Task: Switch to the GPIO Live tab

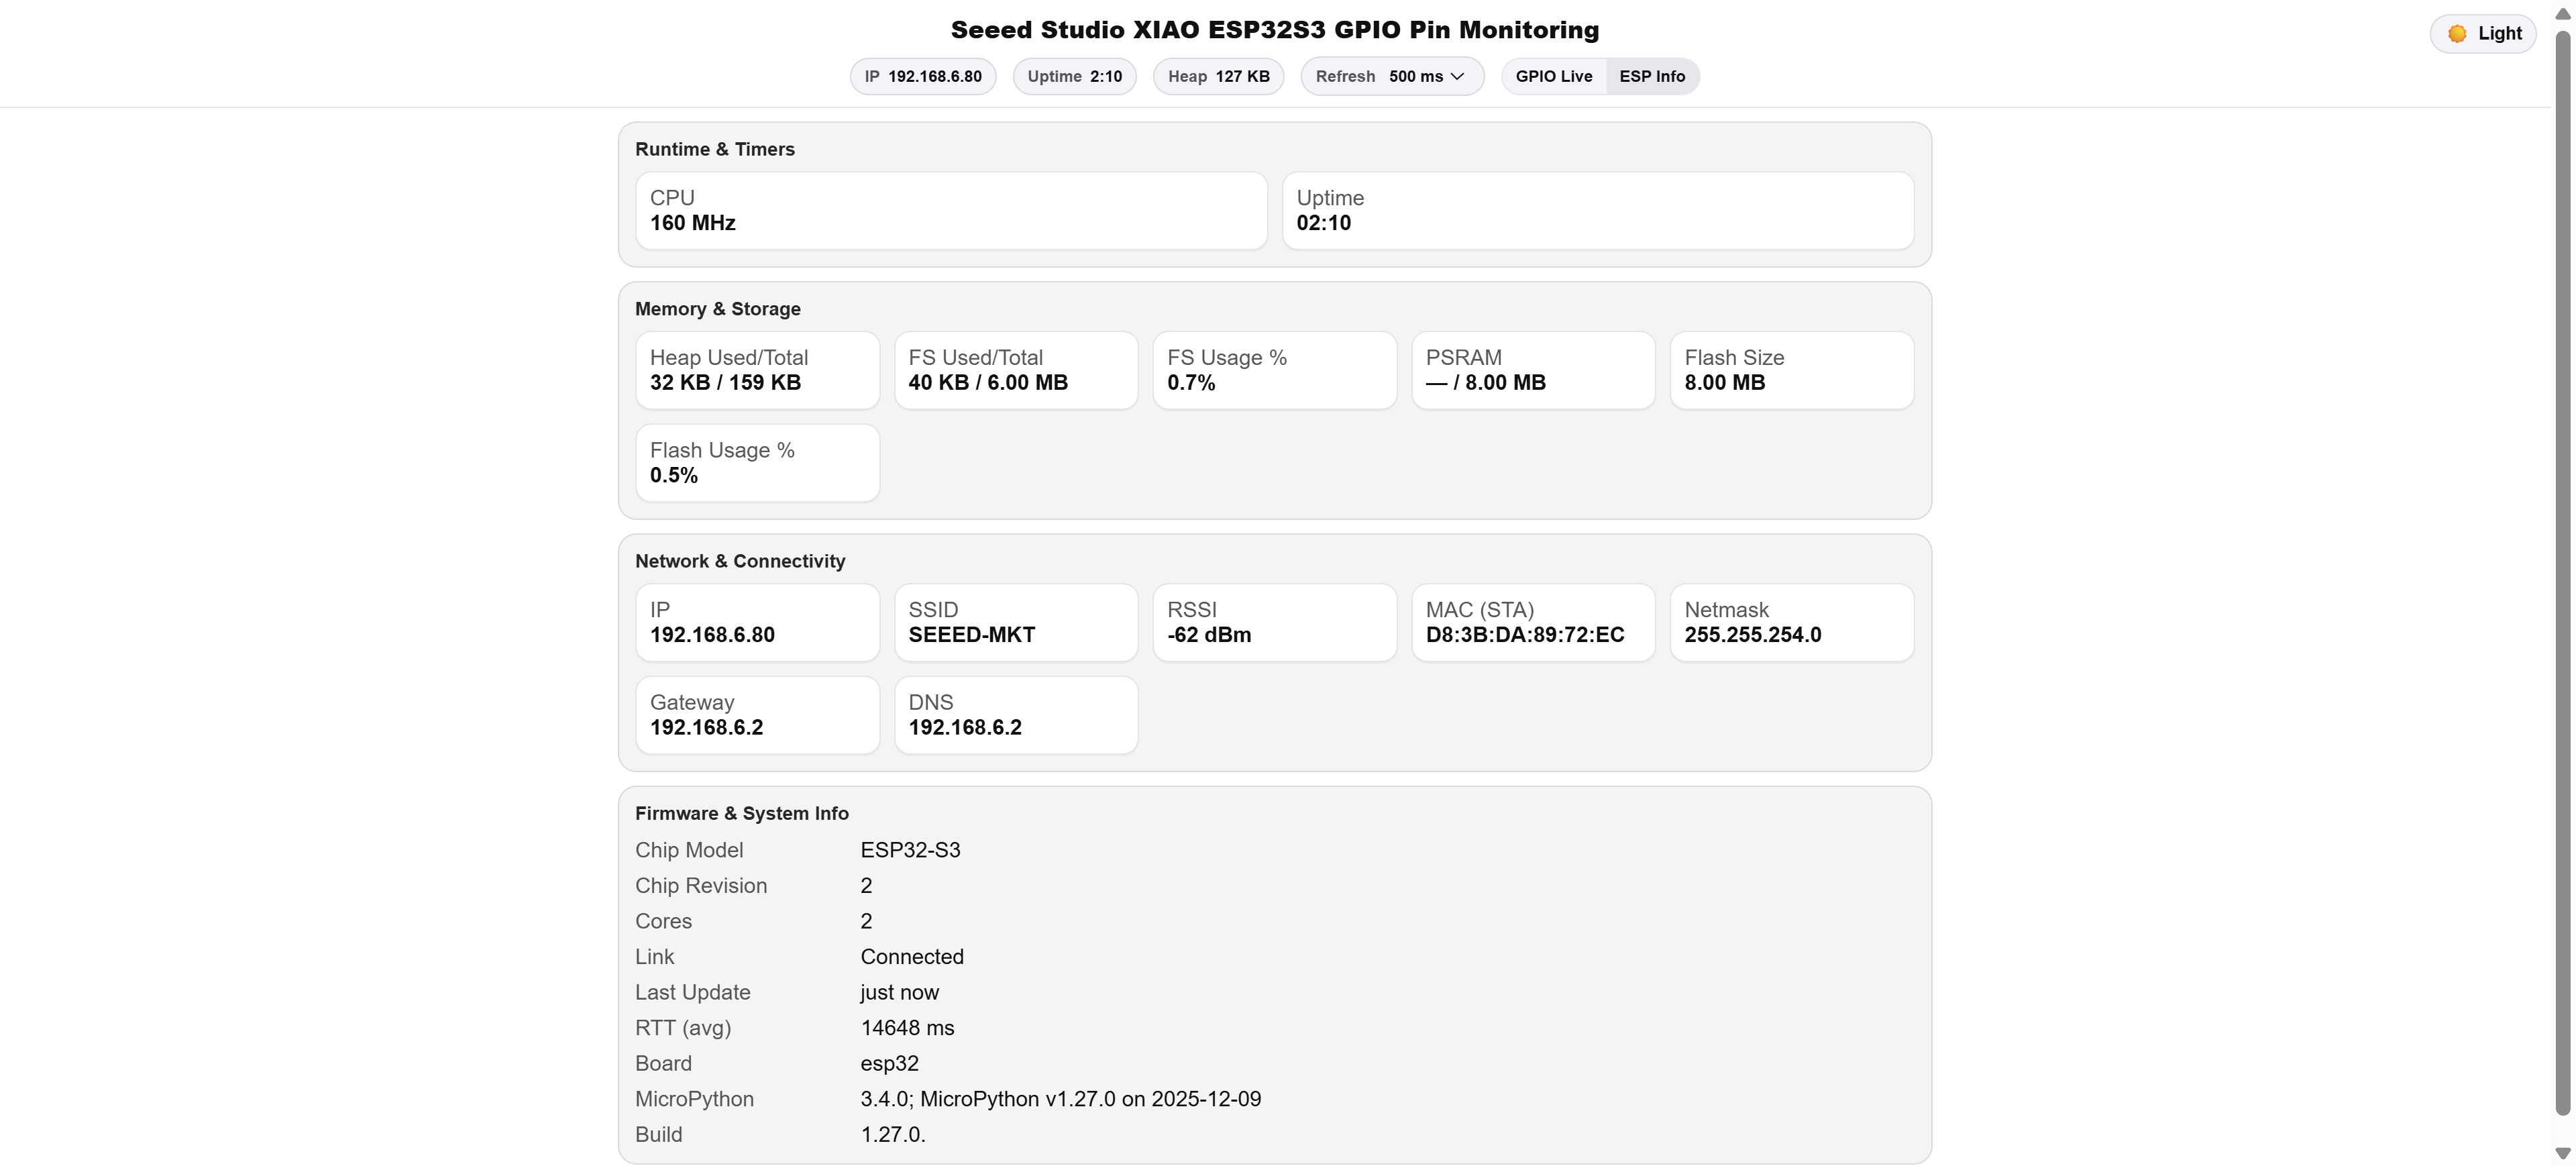Action: [x=1553, y=76]
